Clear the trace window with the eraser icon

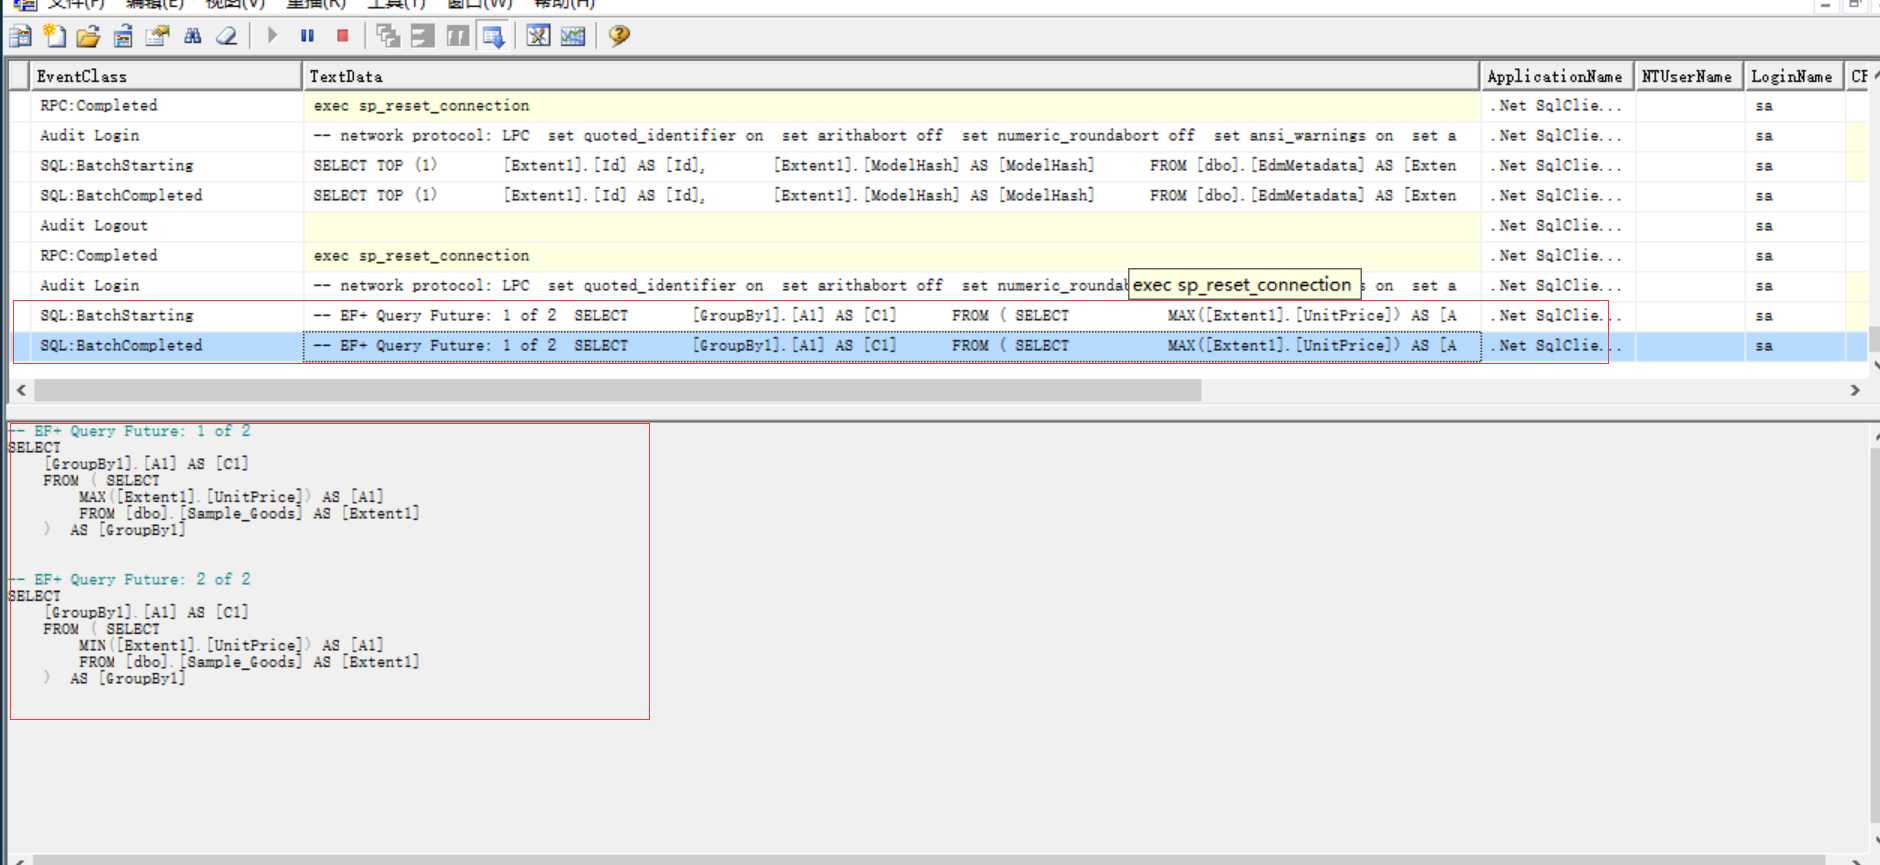227,37
